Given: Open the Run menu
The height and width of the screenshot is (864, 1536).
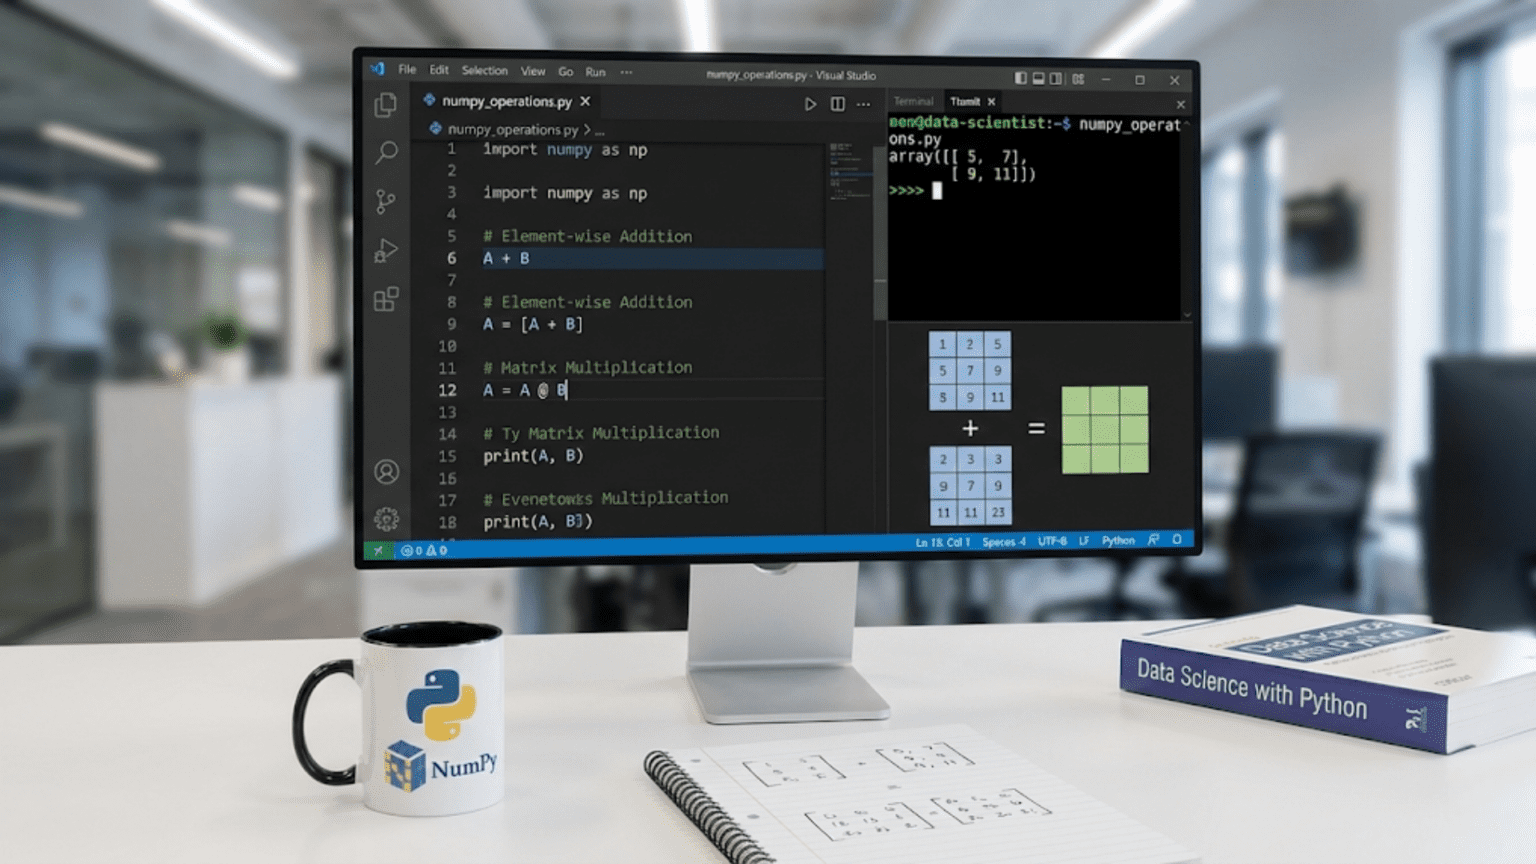Looking at the screenshot, I should 596,72.
